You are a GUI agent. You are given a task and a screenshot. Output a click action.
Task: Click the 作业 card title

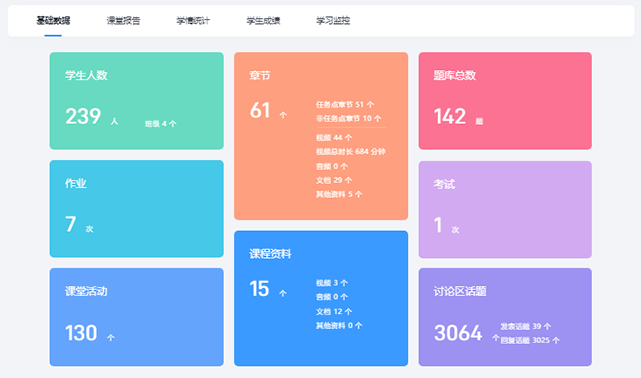[76, 183]
